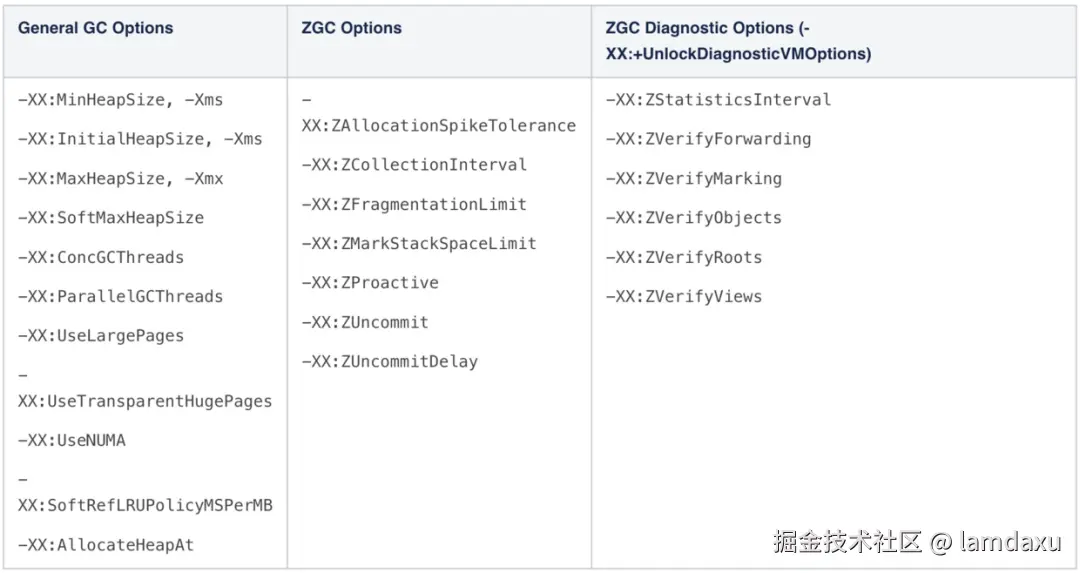Screen dimensions: 1080x573
Task: Click on -XX:MaxHeapSize, -Xmx
Action: (x=121, y=179)
